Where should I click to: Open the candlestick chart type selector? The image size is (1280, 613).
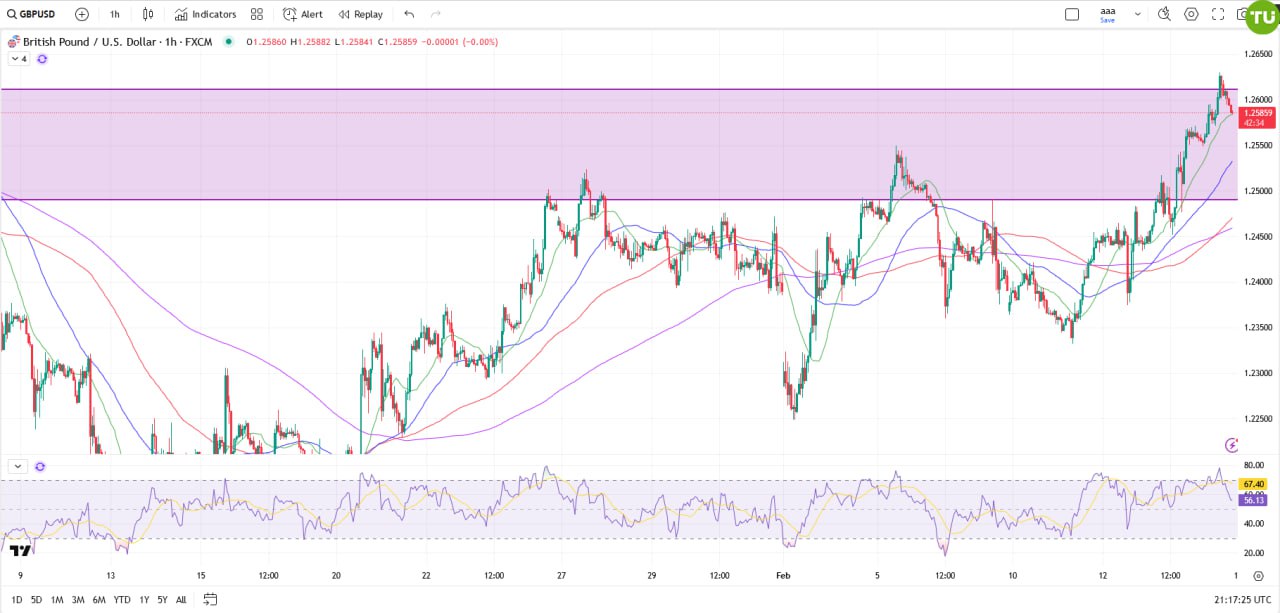148,14
